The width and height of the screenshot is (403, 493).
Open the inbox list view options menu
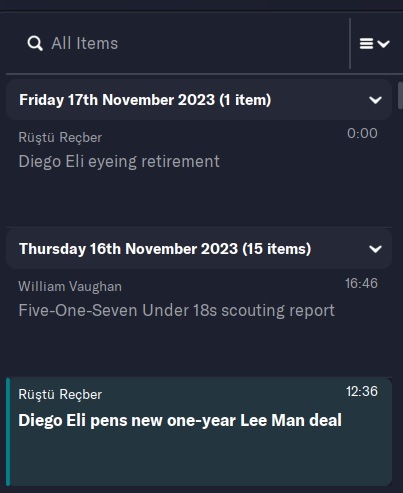[375, 44]
